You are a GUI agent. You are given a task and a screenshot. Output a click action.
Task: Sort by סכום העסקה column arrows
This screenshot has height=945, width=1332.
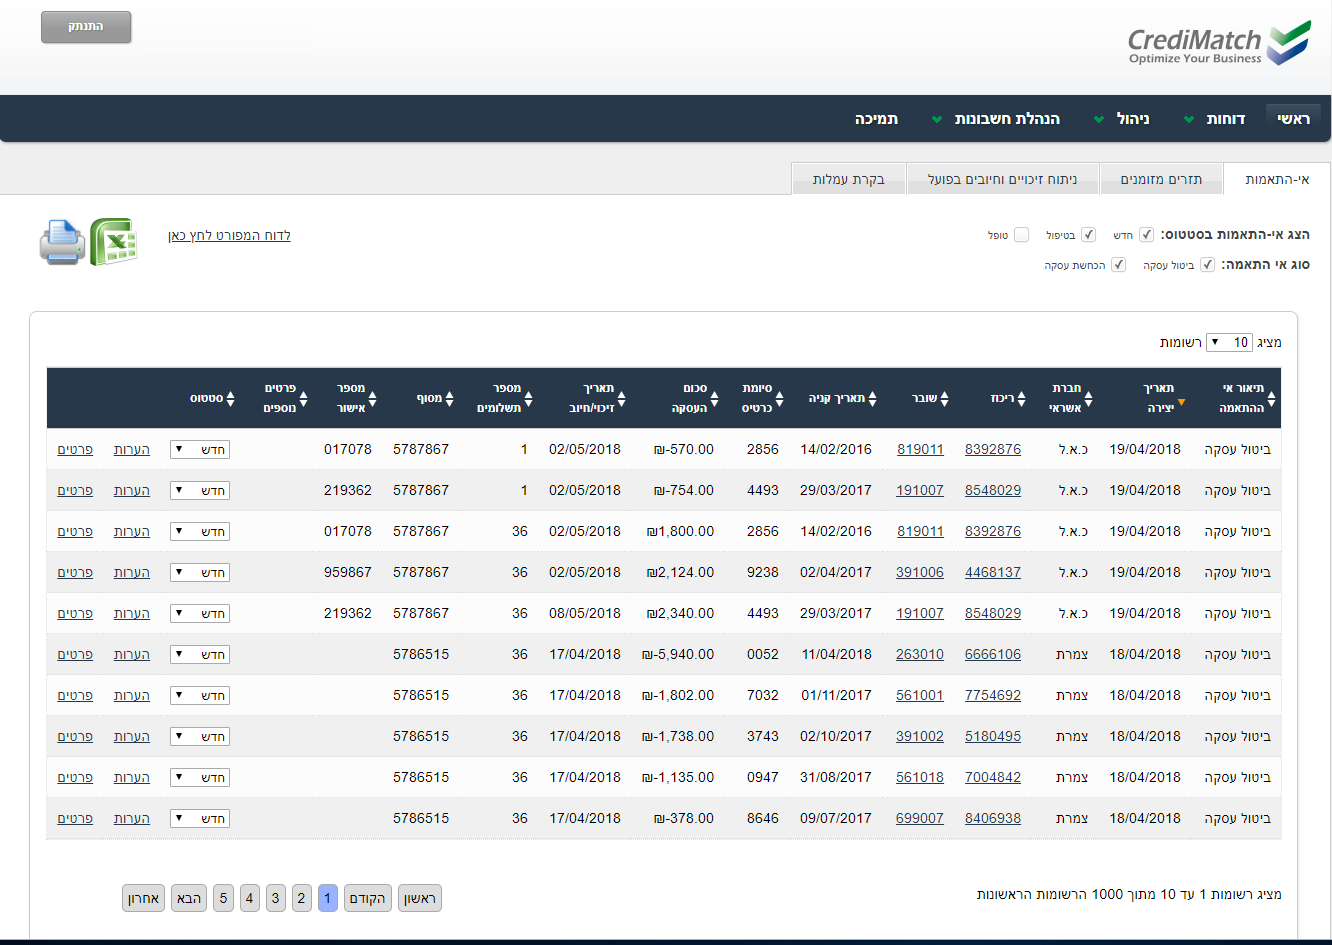[714, 398]
